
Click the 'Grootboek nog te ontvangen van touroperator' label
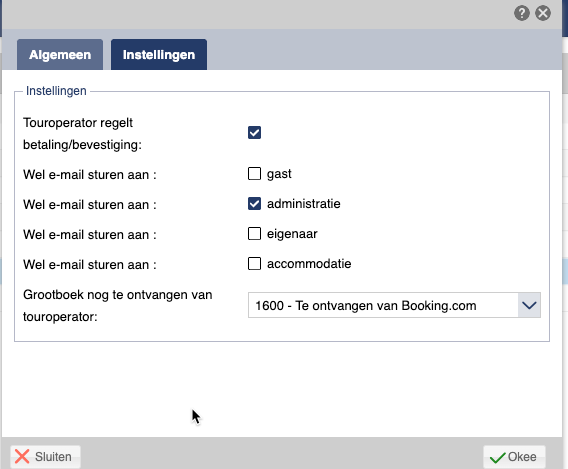point(117,306)
